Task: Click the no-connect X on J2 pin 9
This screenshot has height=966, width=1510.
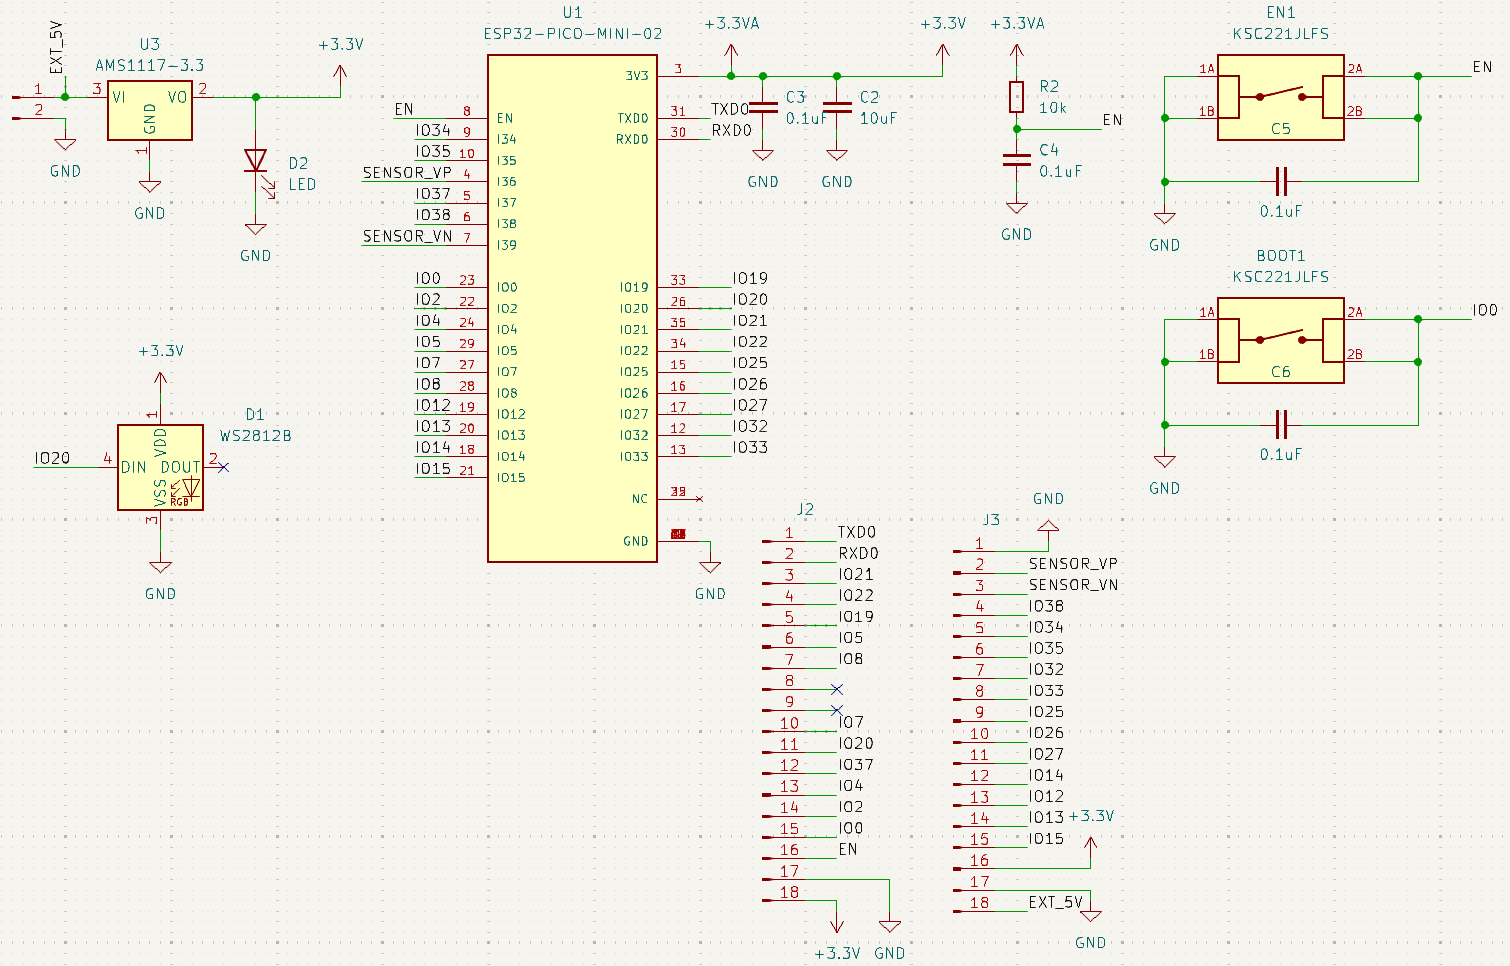Action: 837,710
